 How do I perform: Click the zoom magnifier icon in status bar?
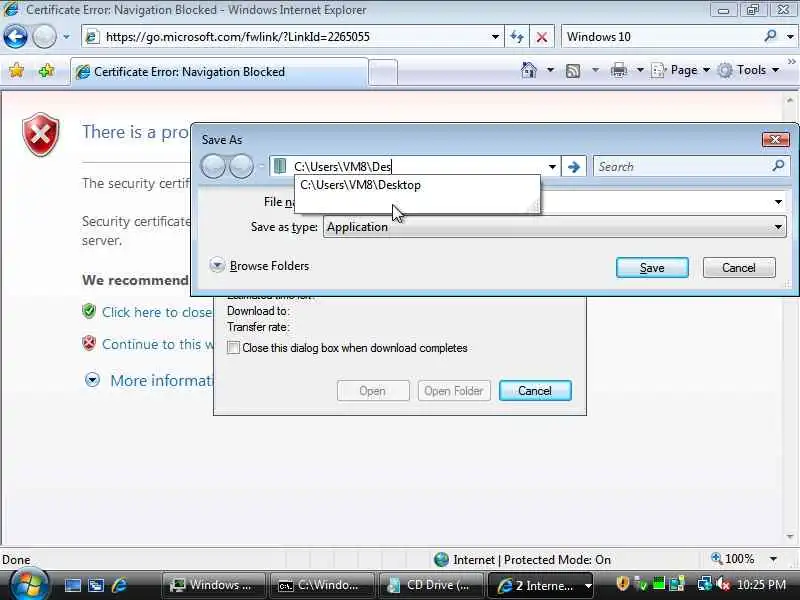tap(716, 558)
